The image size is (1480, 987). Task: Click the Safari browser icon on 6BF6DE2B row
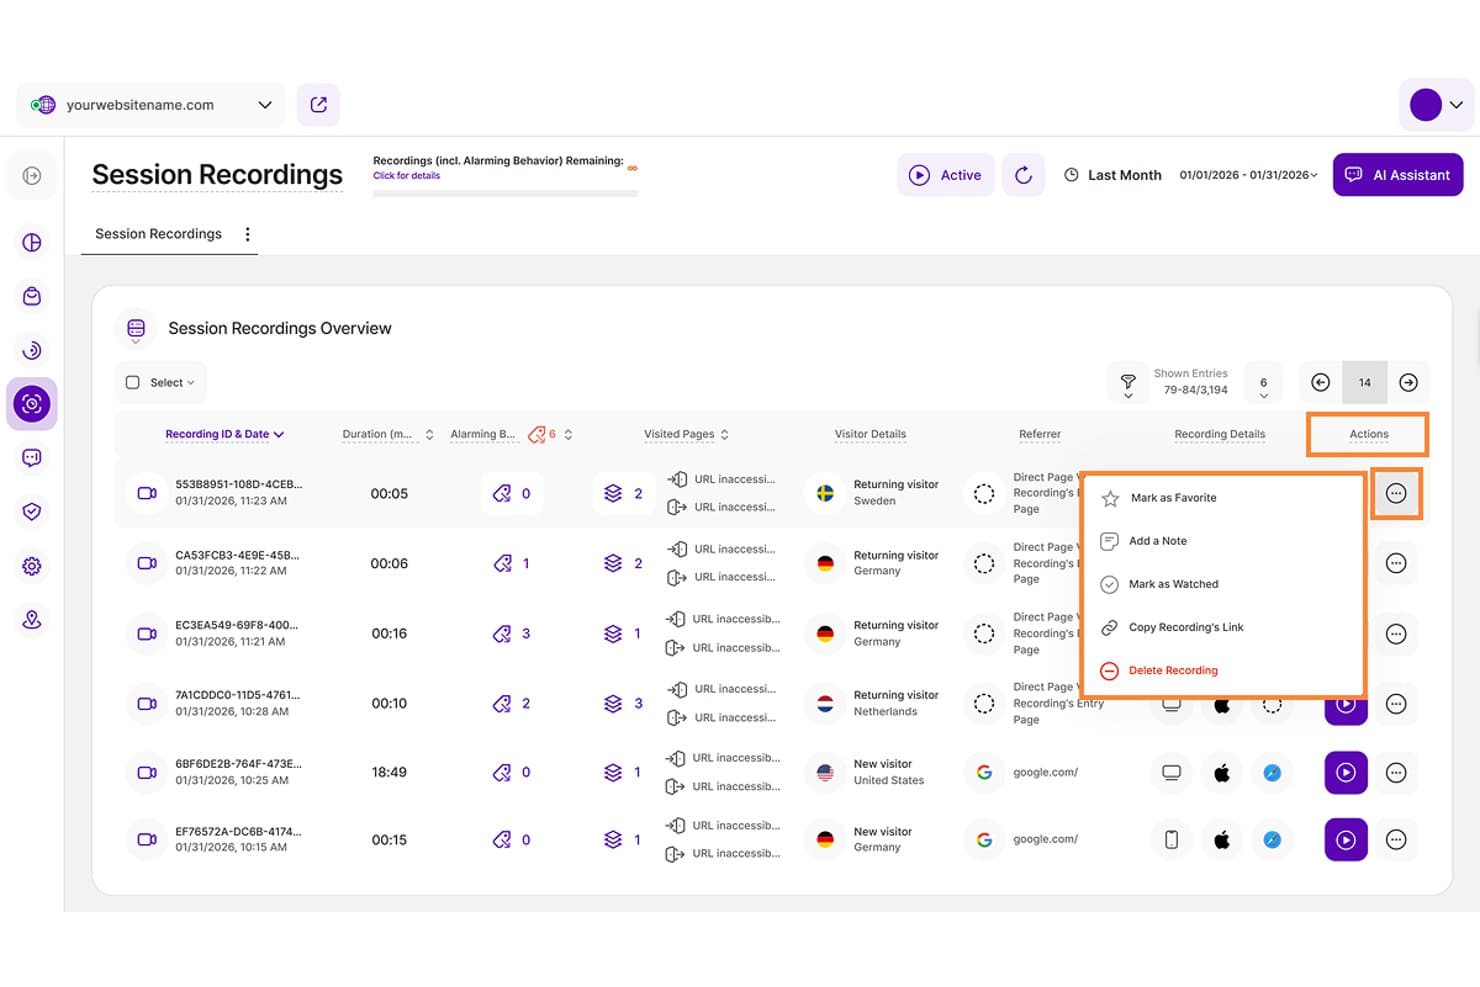tap(1272, 773)
